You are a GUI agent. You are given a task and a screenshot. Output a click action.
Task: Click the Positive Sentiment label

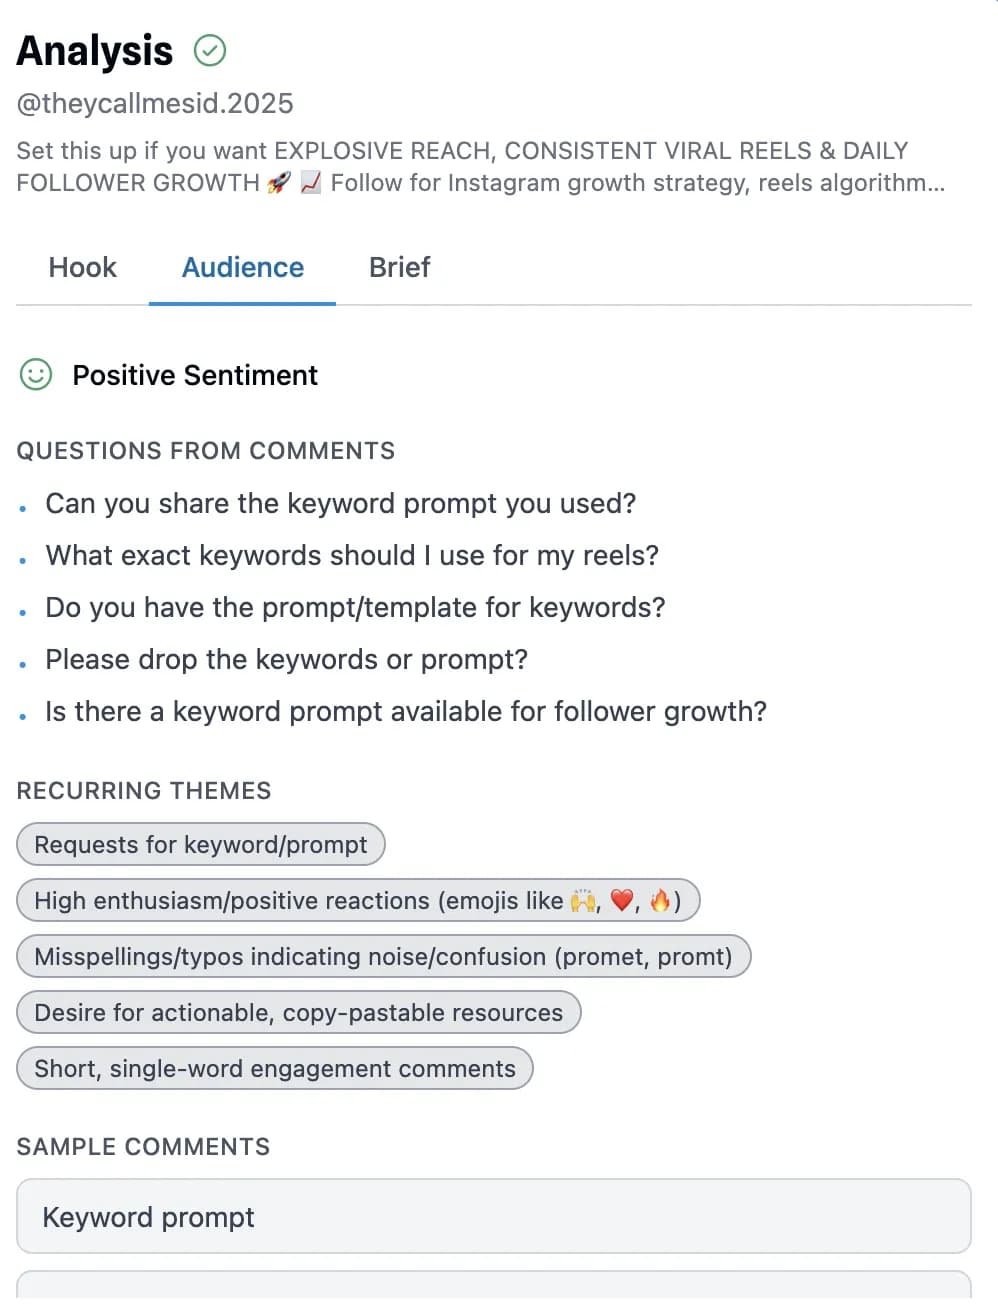195,376
